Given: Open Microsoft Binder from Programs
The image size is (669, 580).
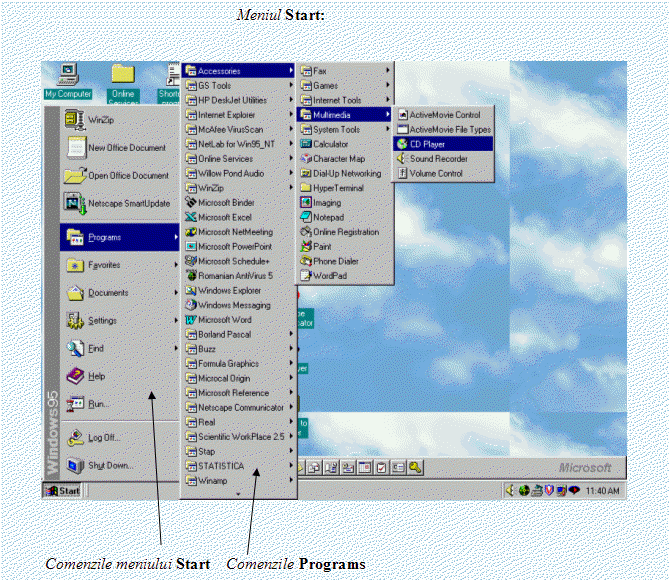Looking at the screenshot, I should click(239, 203).
